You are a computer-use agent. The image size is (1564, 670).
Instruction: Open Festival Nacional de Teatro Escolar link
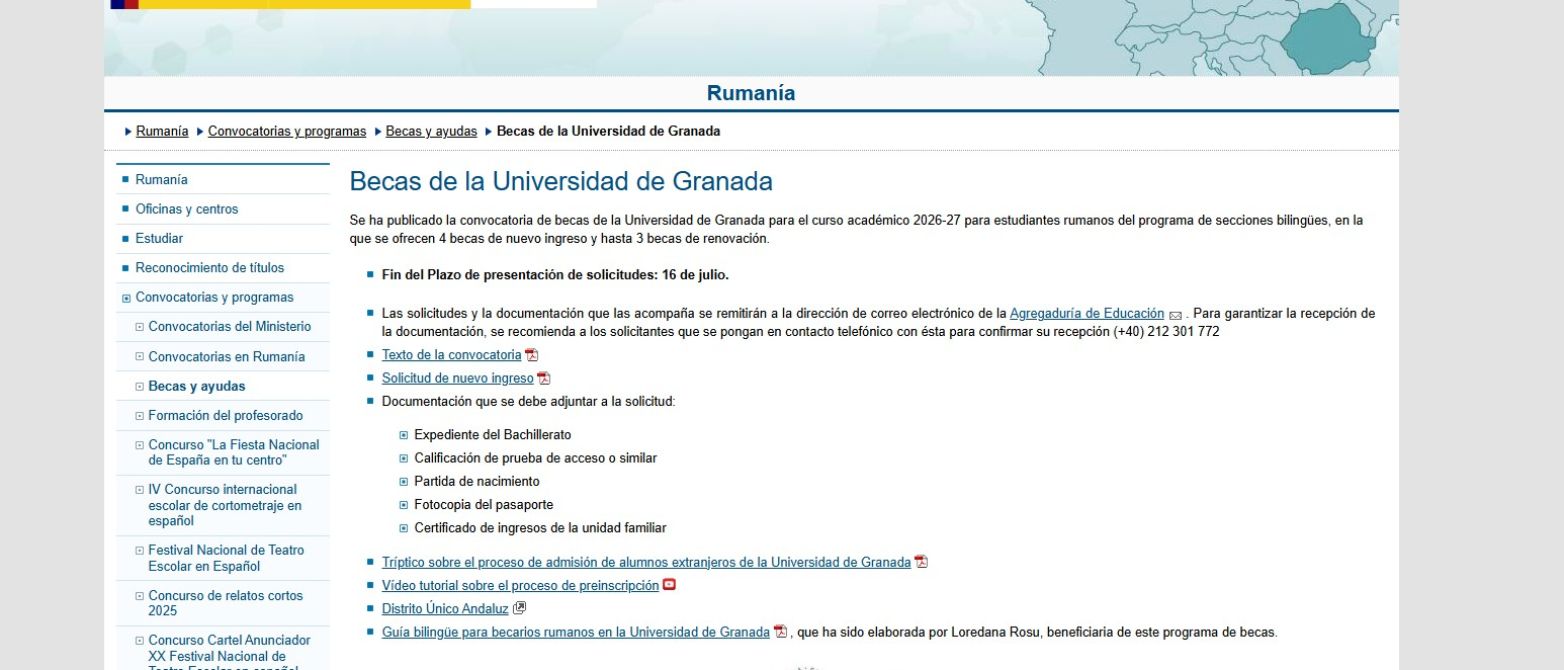click(226, 558)
